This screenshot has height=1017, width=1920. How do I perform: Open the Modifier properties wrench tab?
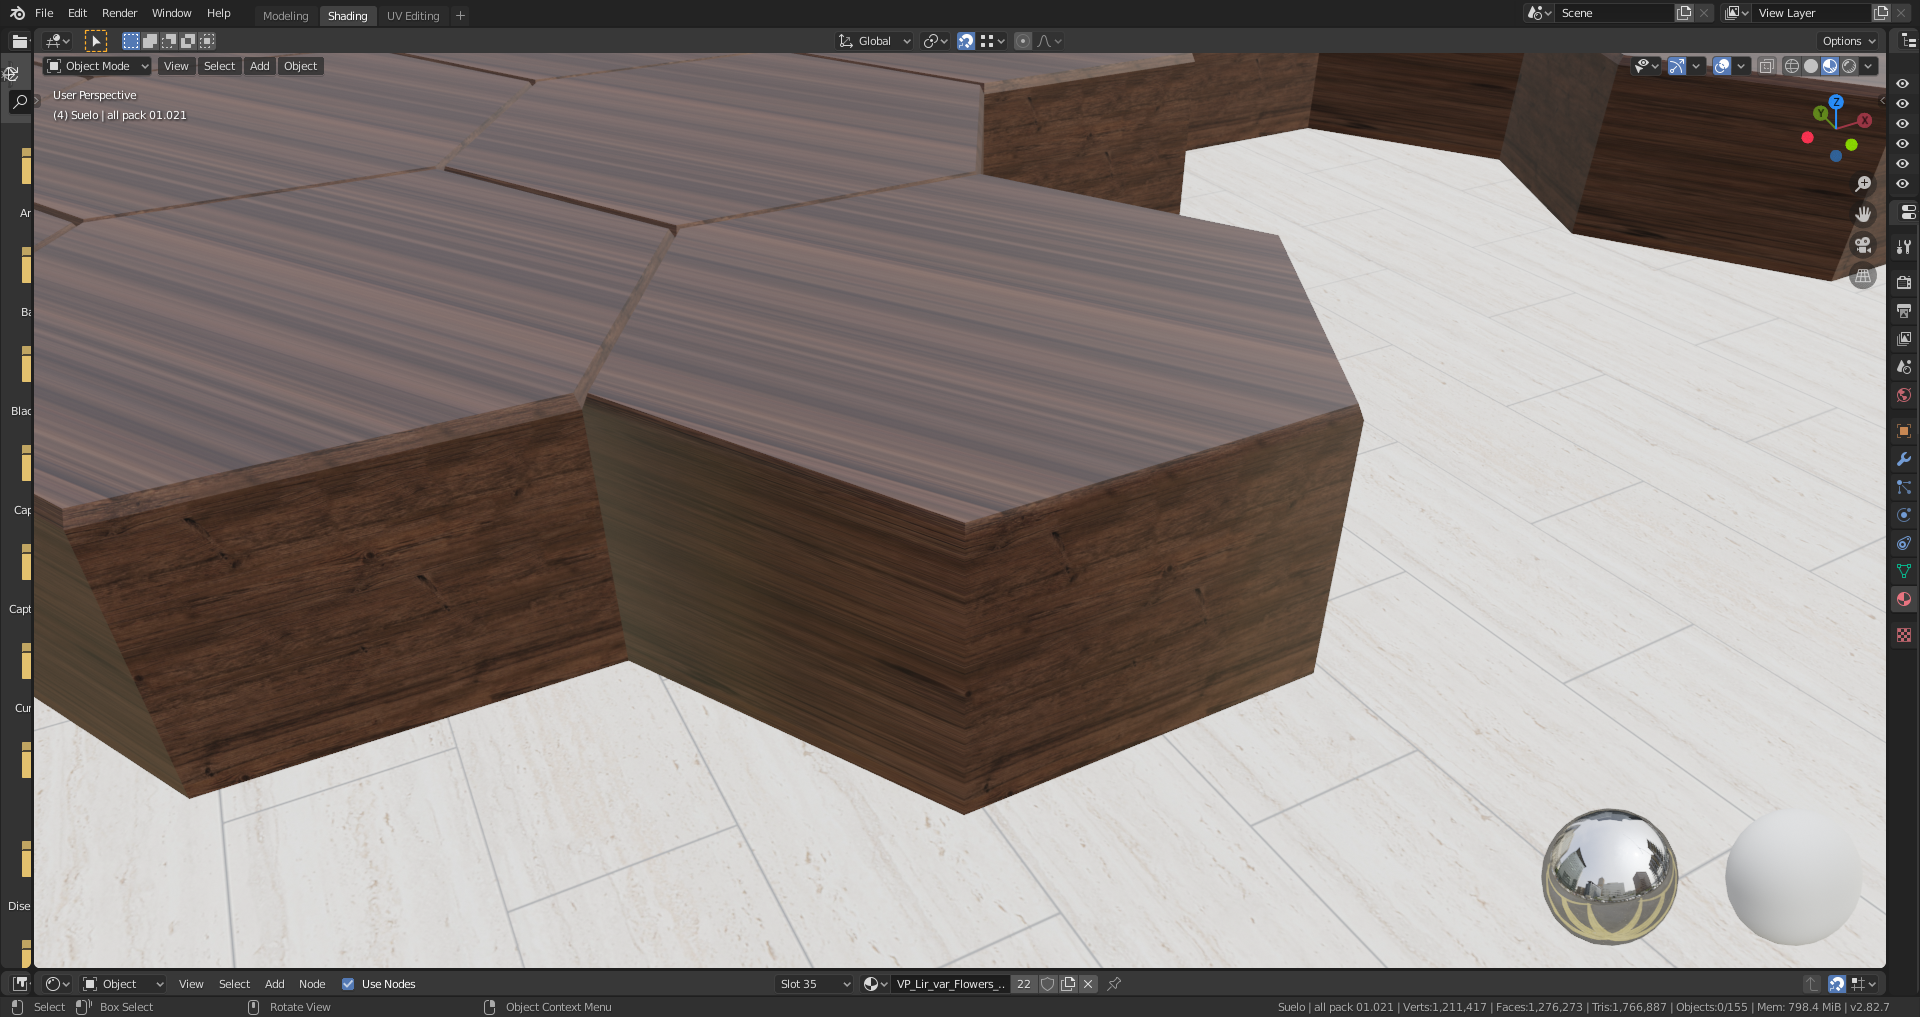pyautogui.click(x=1904, y=459)
